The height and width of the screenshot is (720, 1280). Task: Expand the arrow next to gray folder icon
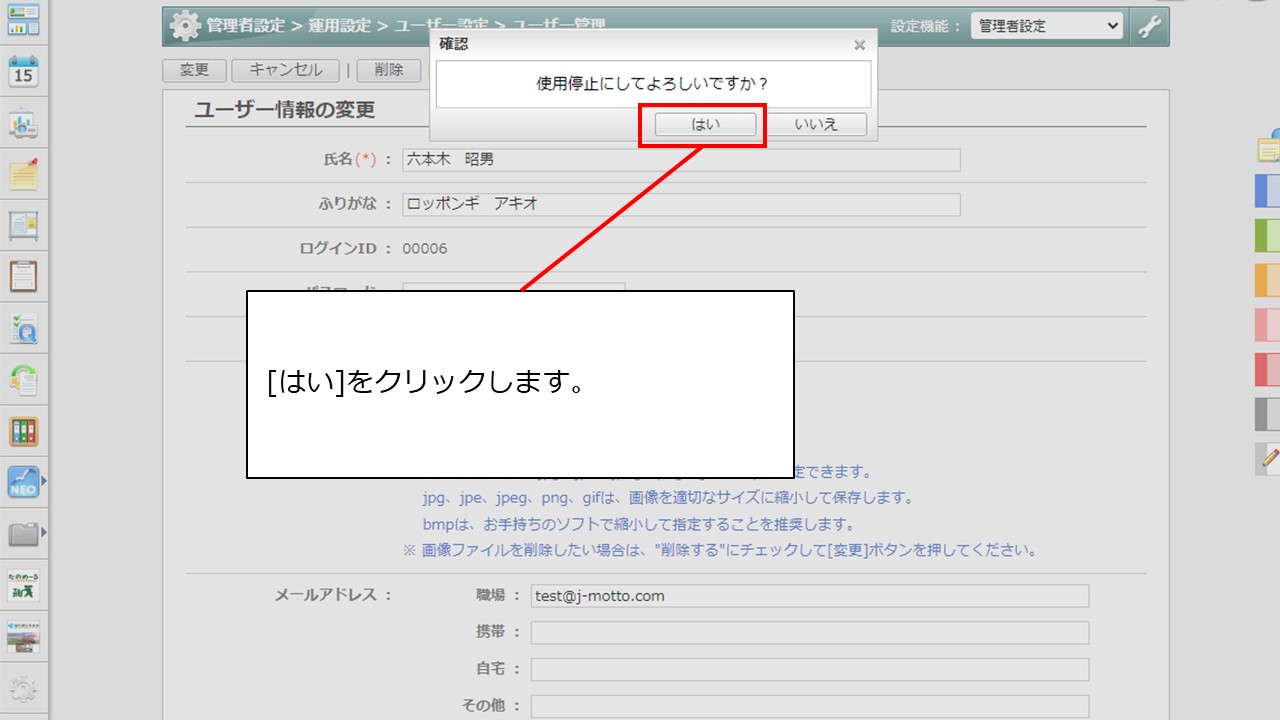pyautogui.click(x=43, y=534)
